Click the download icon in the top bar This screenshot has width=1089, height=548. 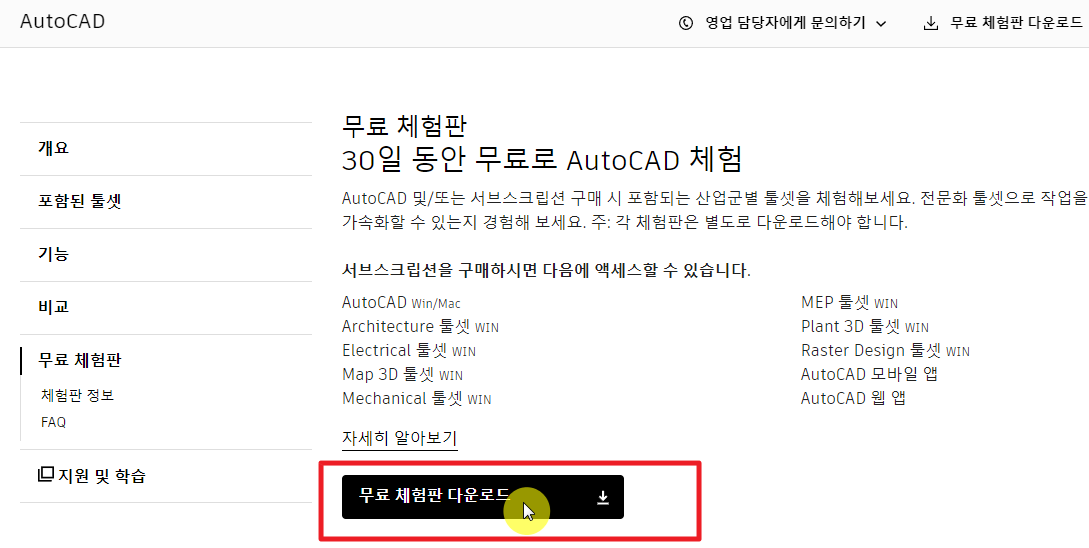point(931,24)
